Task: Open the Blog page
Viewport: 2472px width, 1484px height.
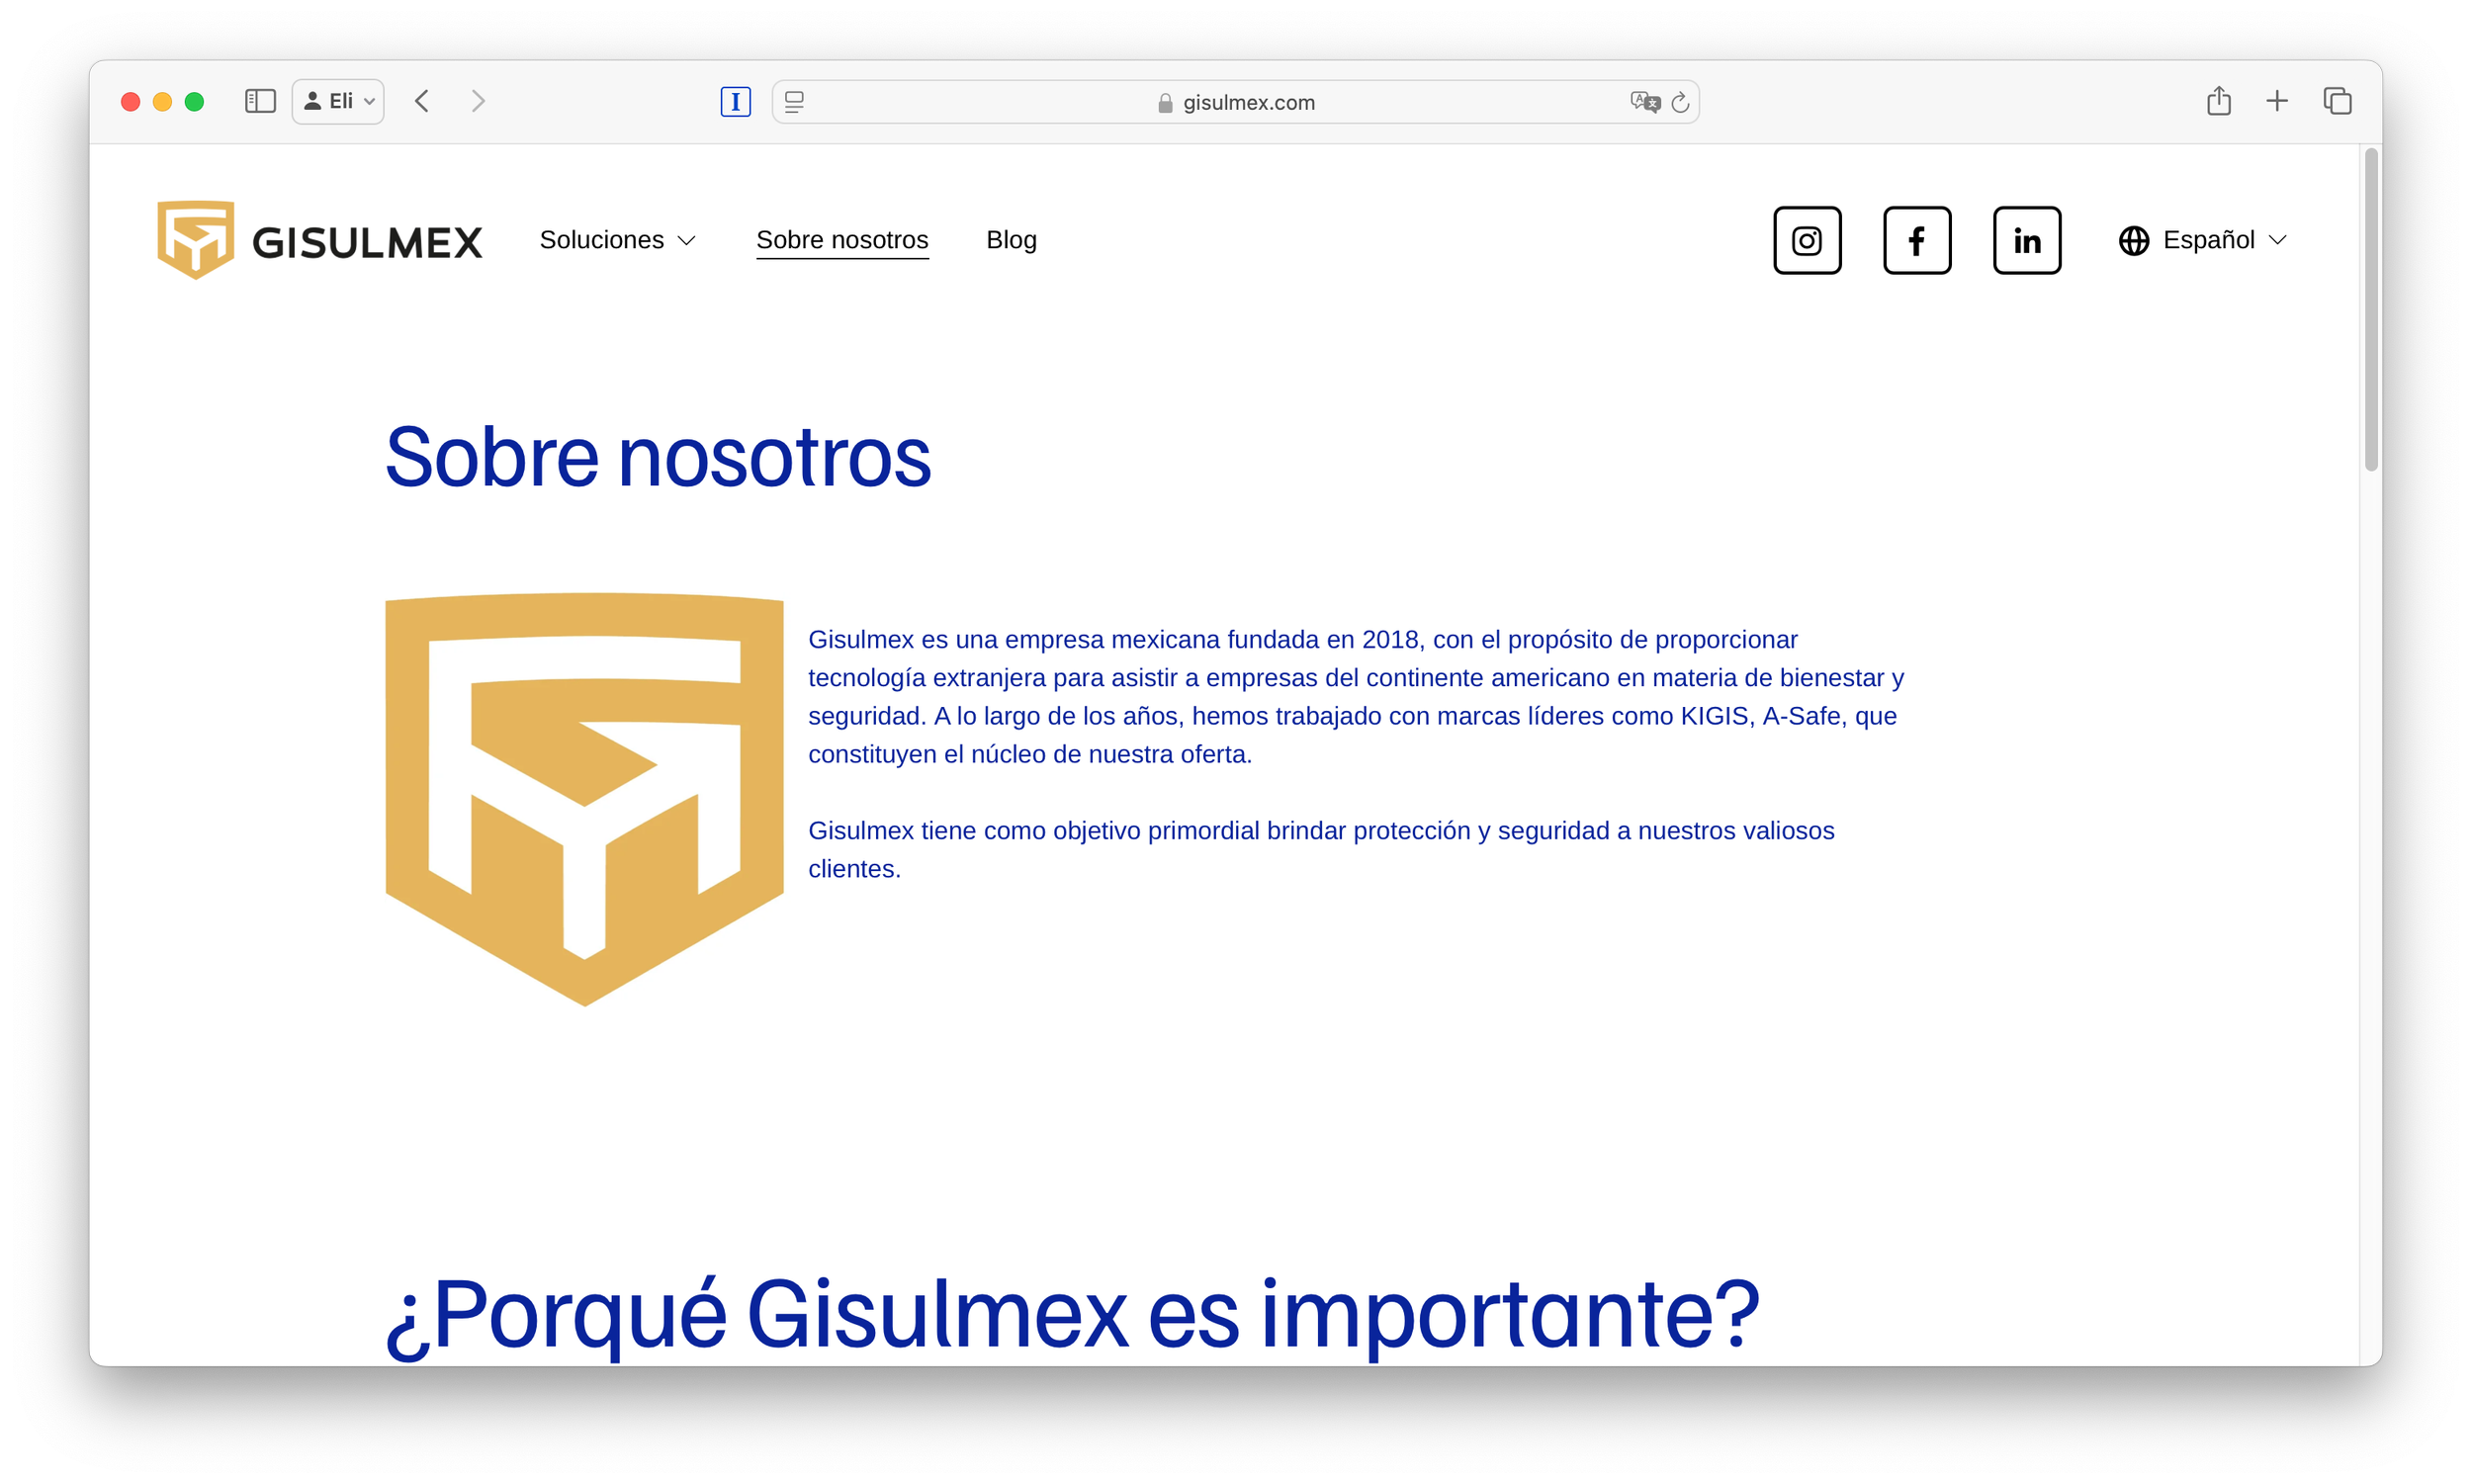Action: click(1011, 240)
